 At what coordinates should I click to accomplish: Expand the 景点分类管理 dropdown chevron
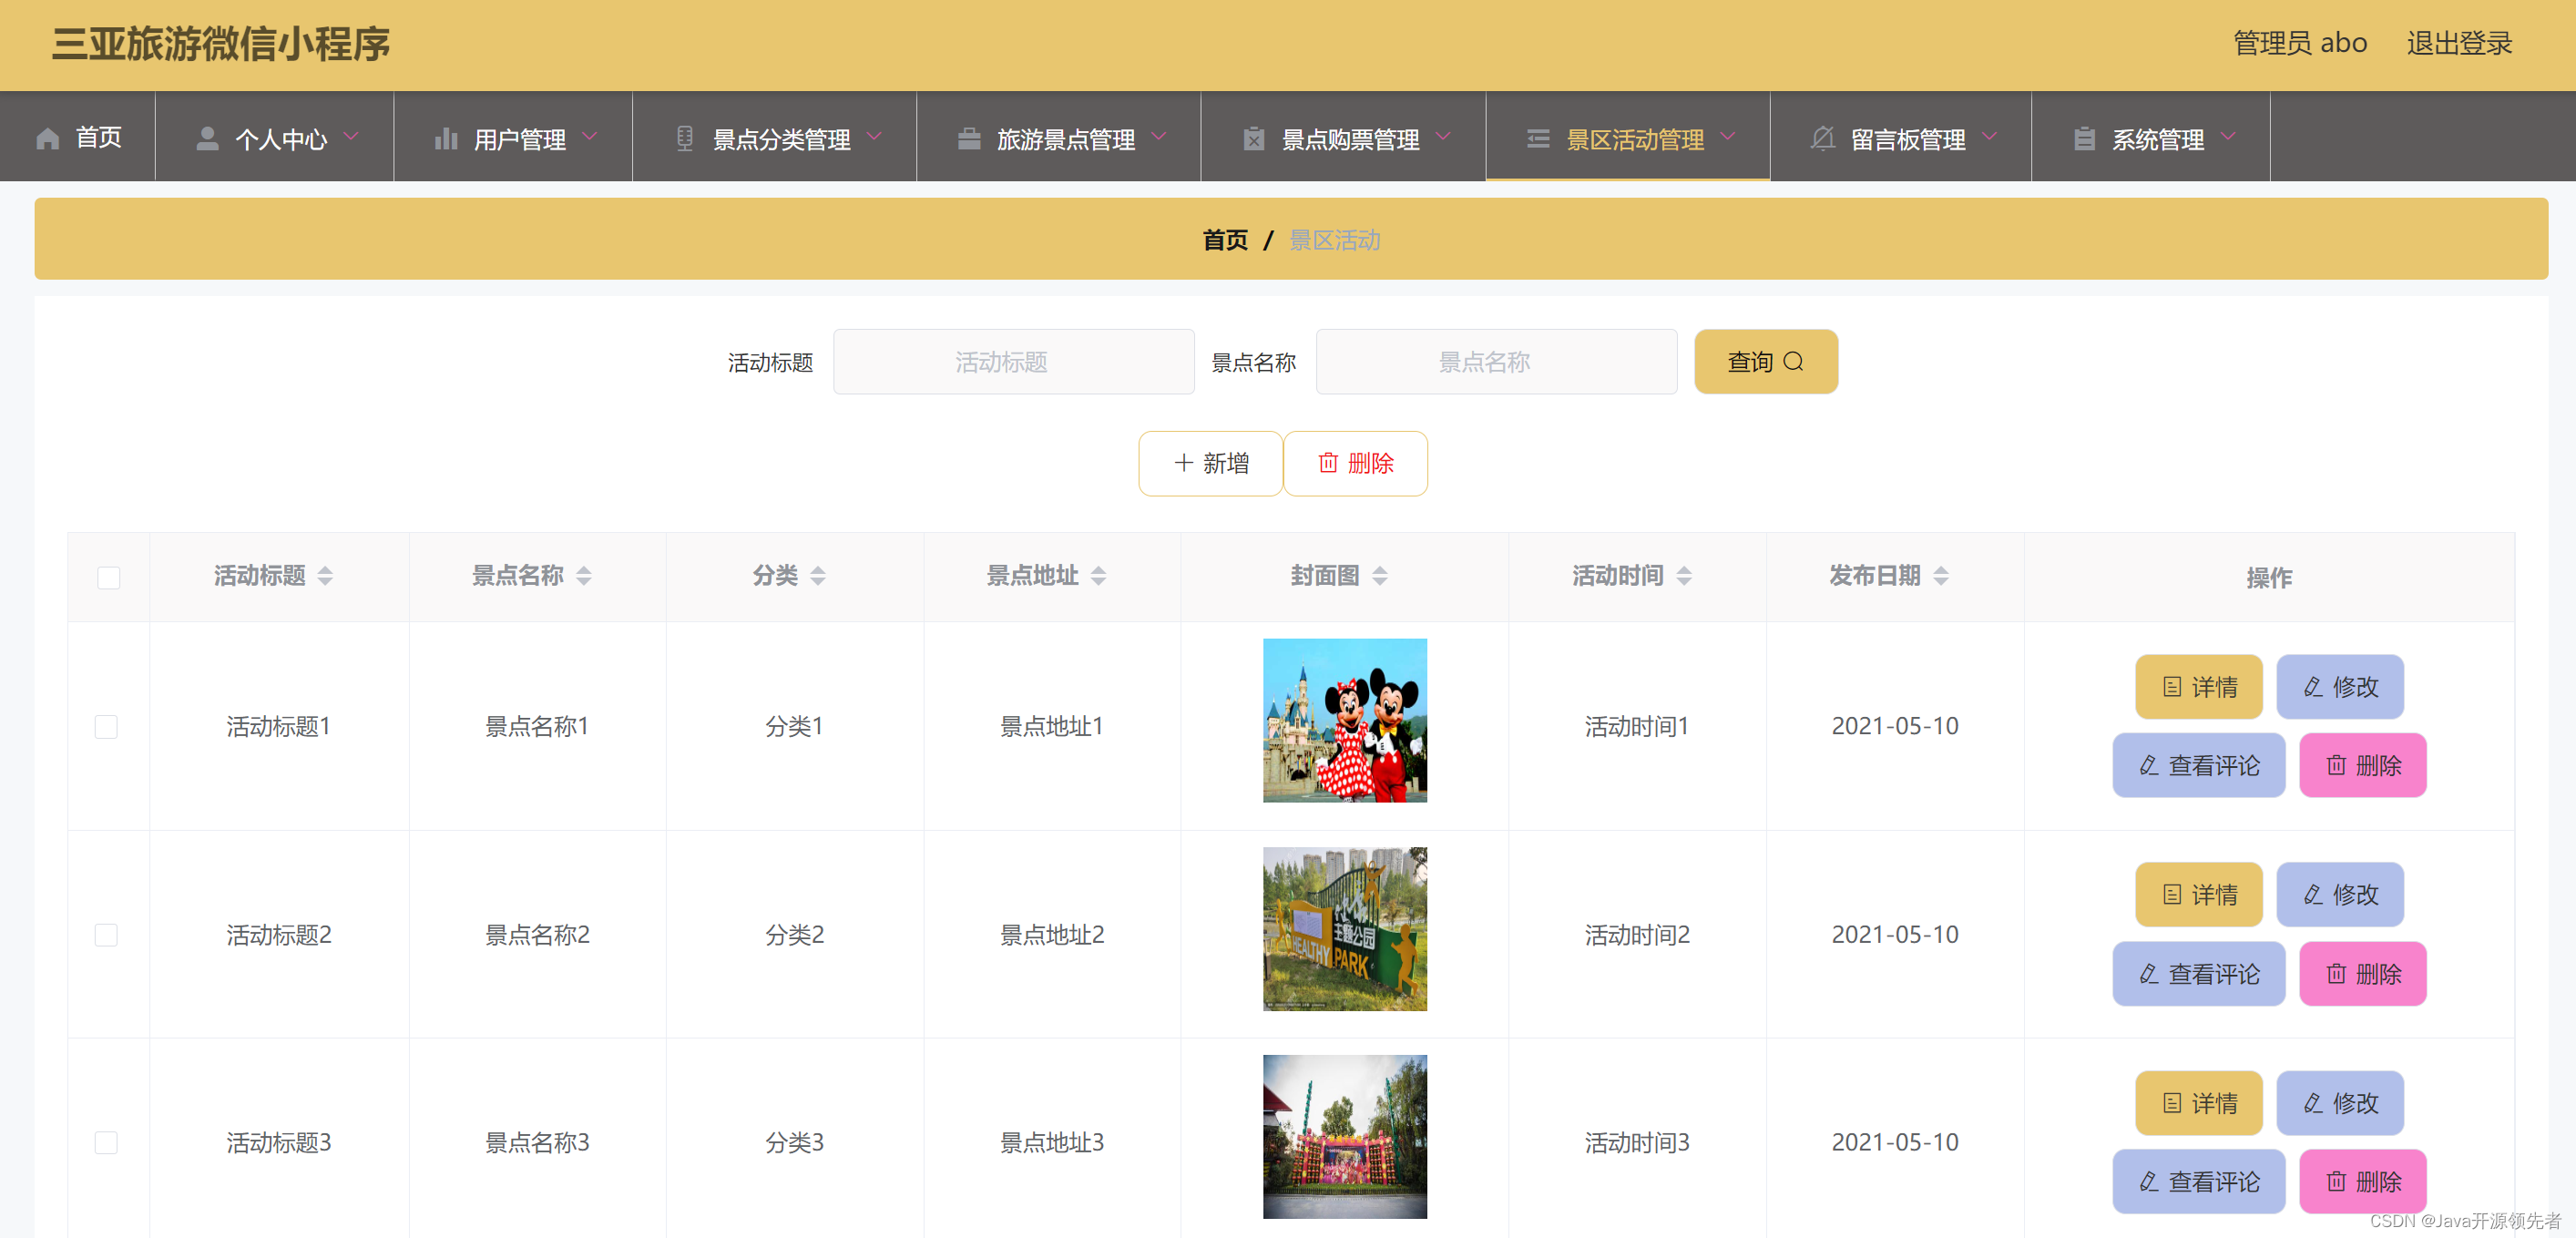[874, 136]
